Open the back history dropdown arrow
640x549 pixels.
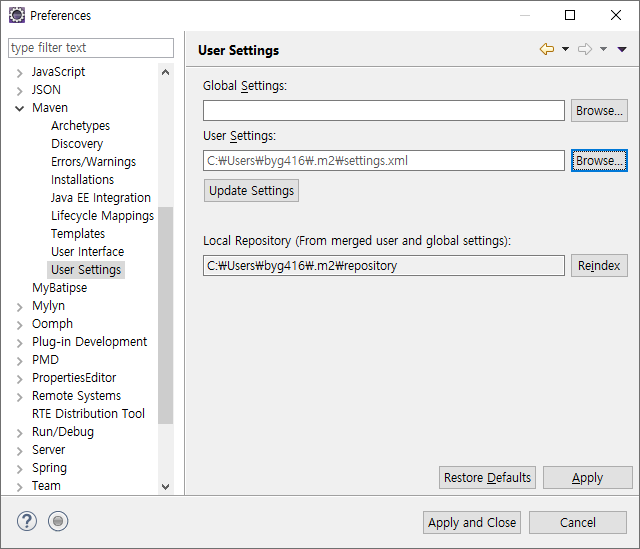pyautogui.click(x=565, y=49)
